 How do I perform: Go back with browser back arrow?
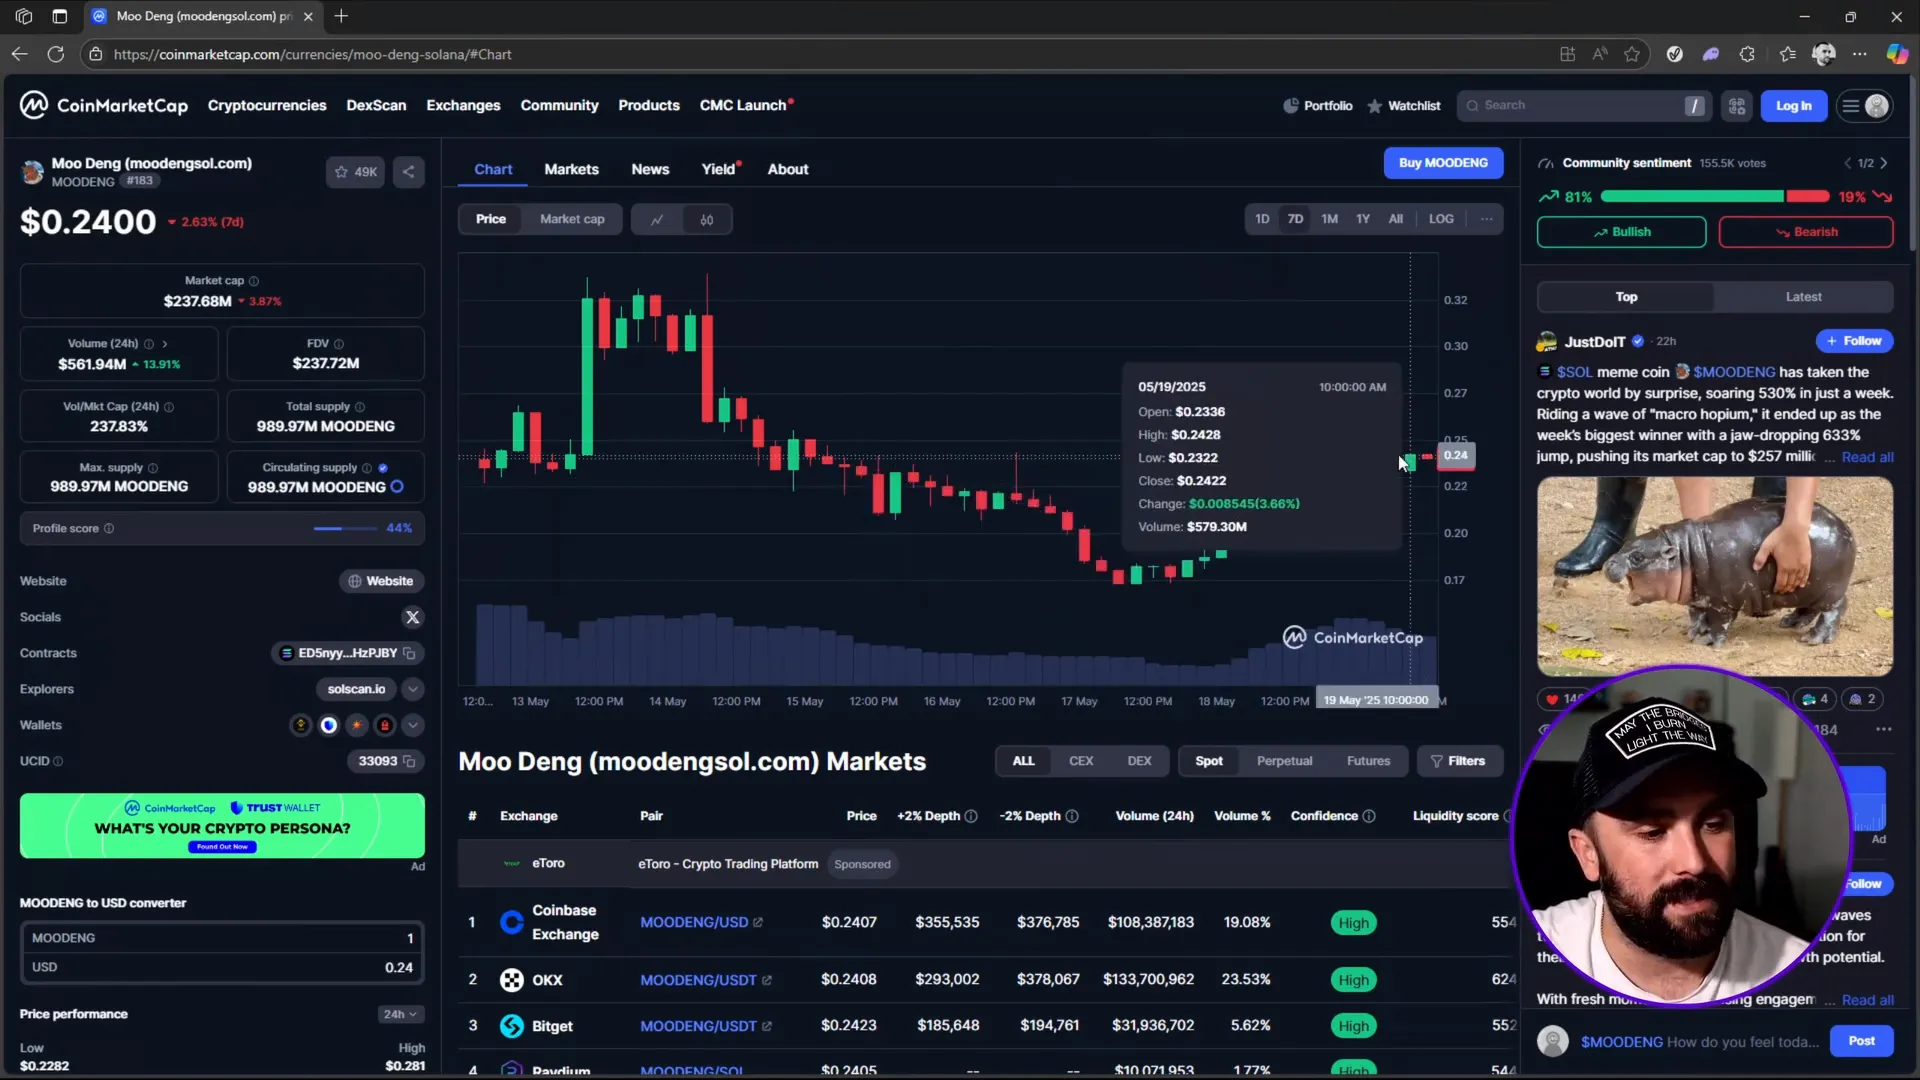point(19,54)
